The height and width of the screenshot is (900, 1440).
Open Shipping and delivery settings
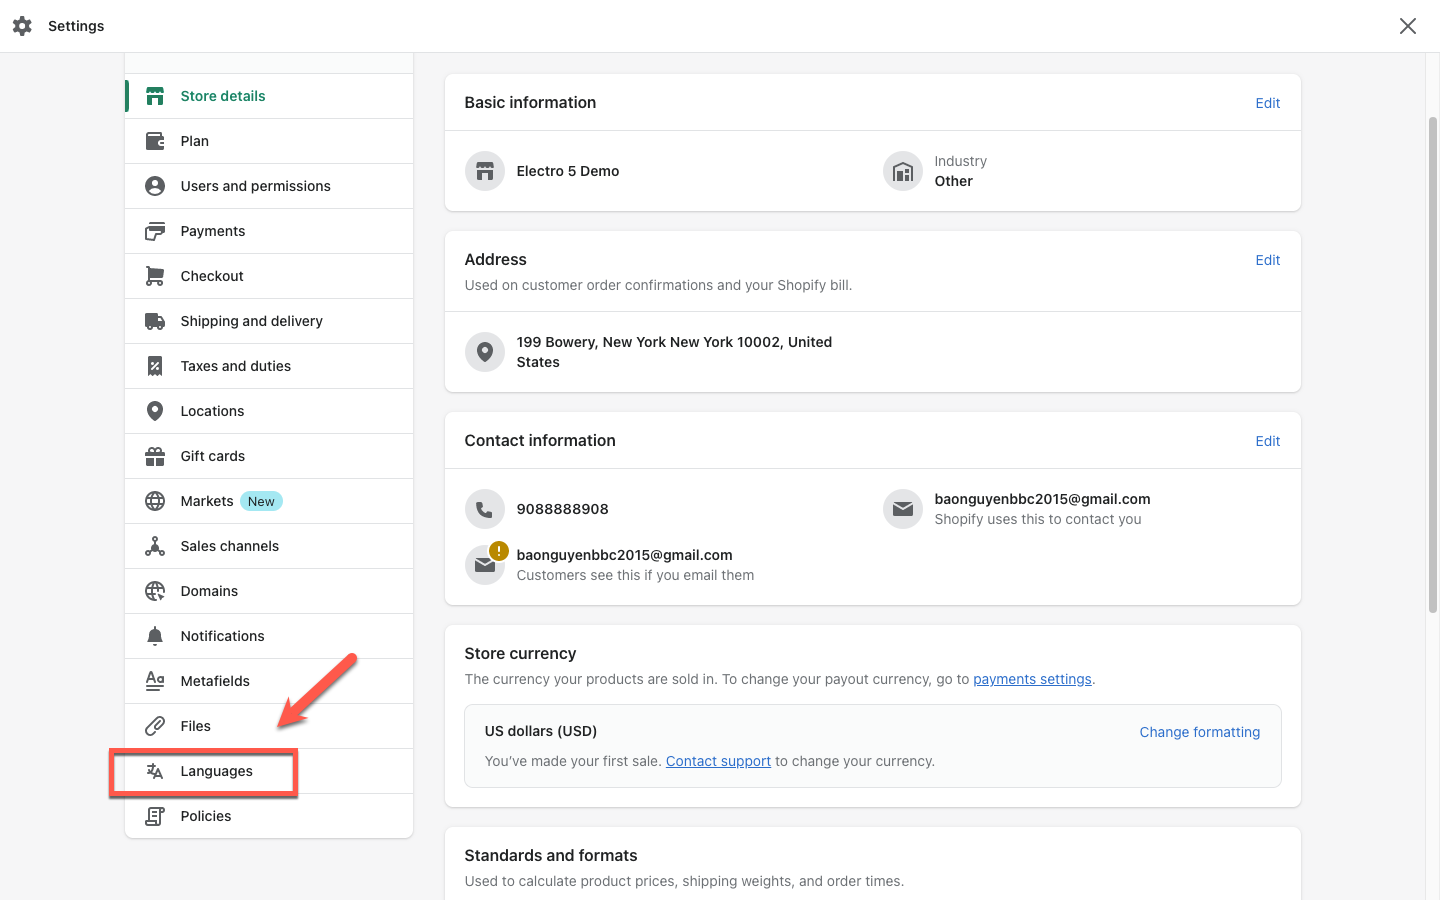click(x=269, y=321)
